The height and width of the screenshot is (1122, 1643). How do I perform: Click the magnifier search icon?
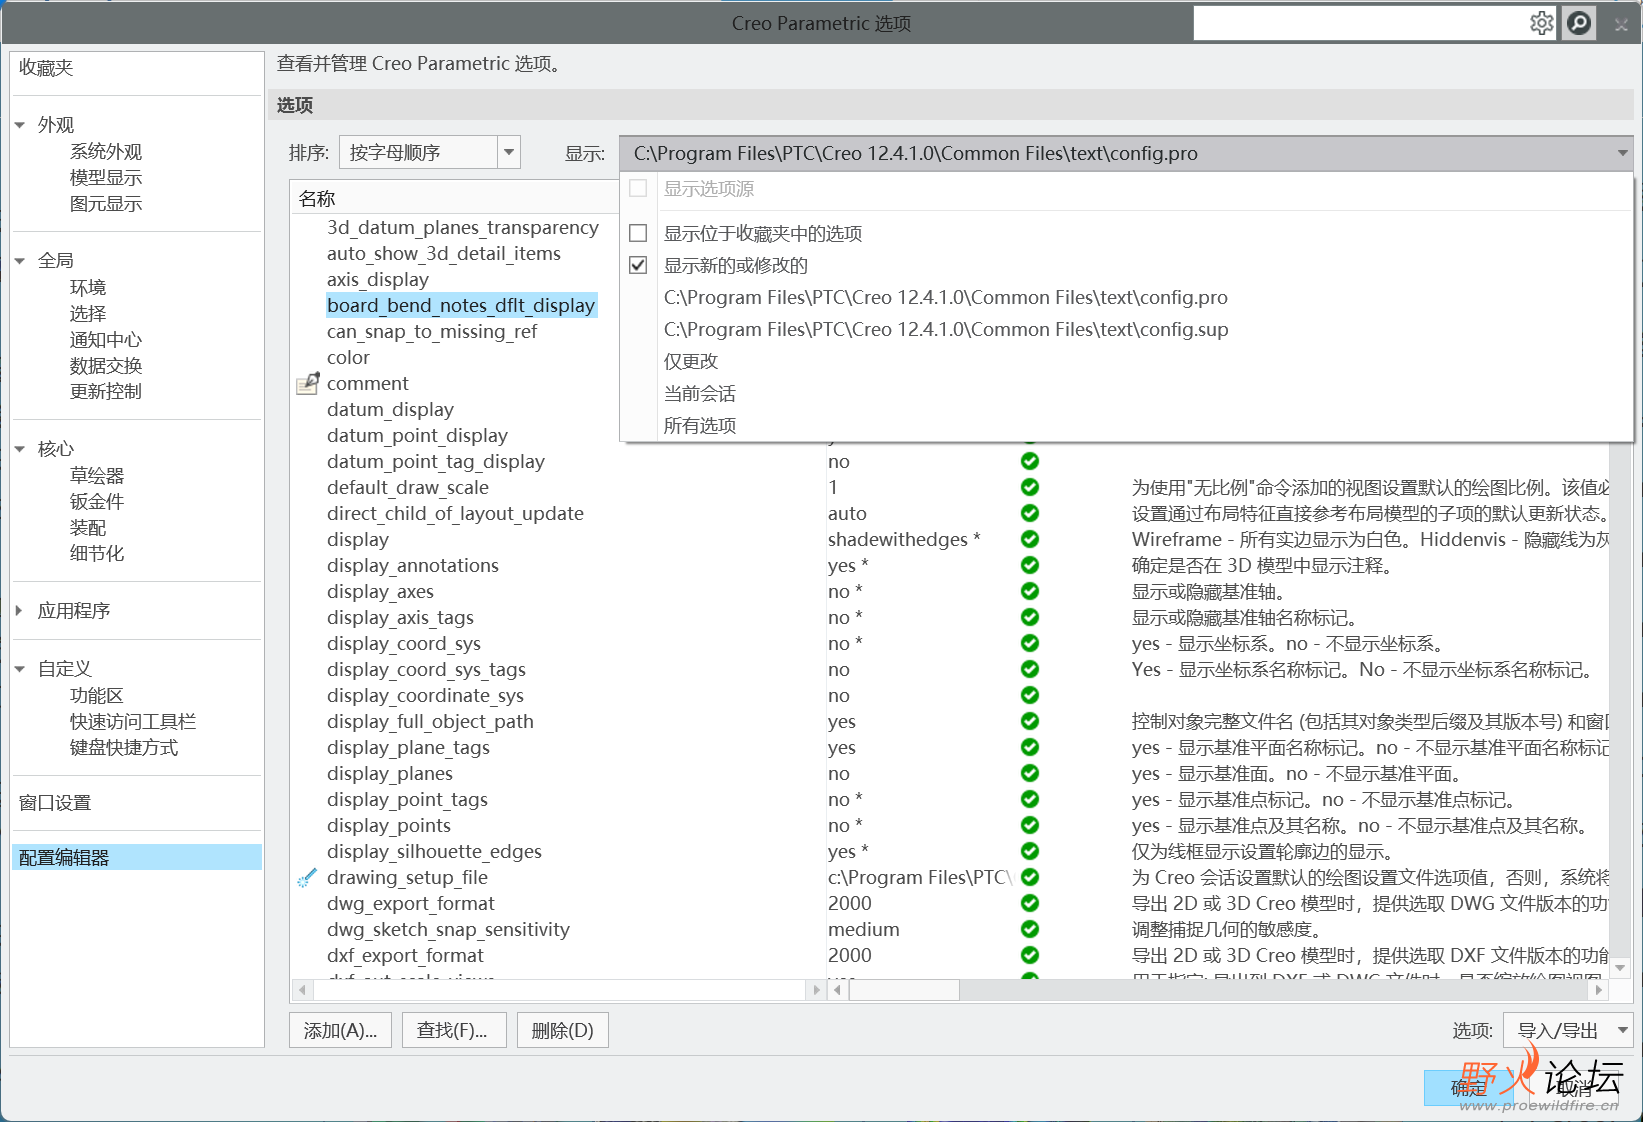pyautogui.click(x=1579, y=23)
